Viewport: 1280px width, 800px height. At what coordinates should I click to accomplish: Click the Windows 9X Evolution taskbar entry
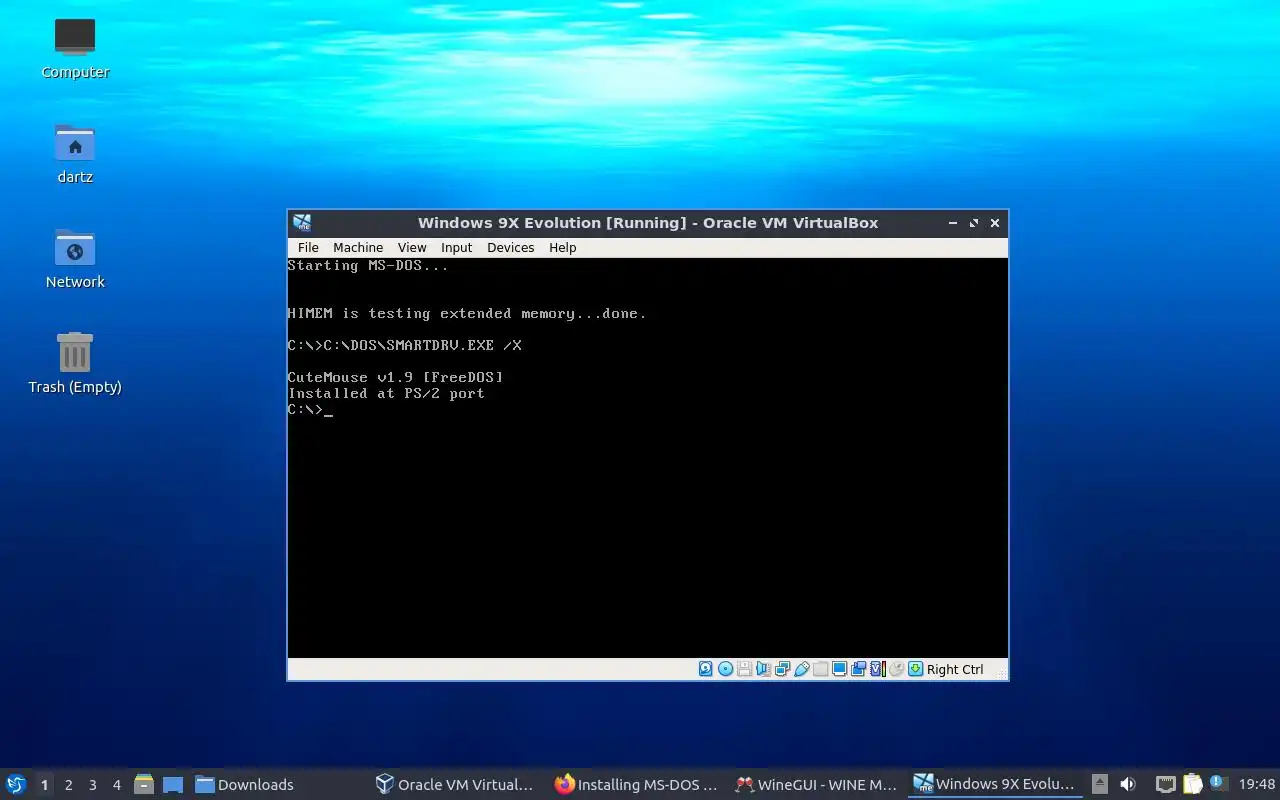(x=995, y=784)
